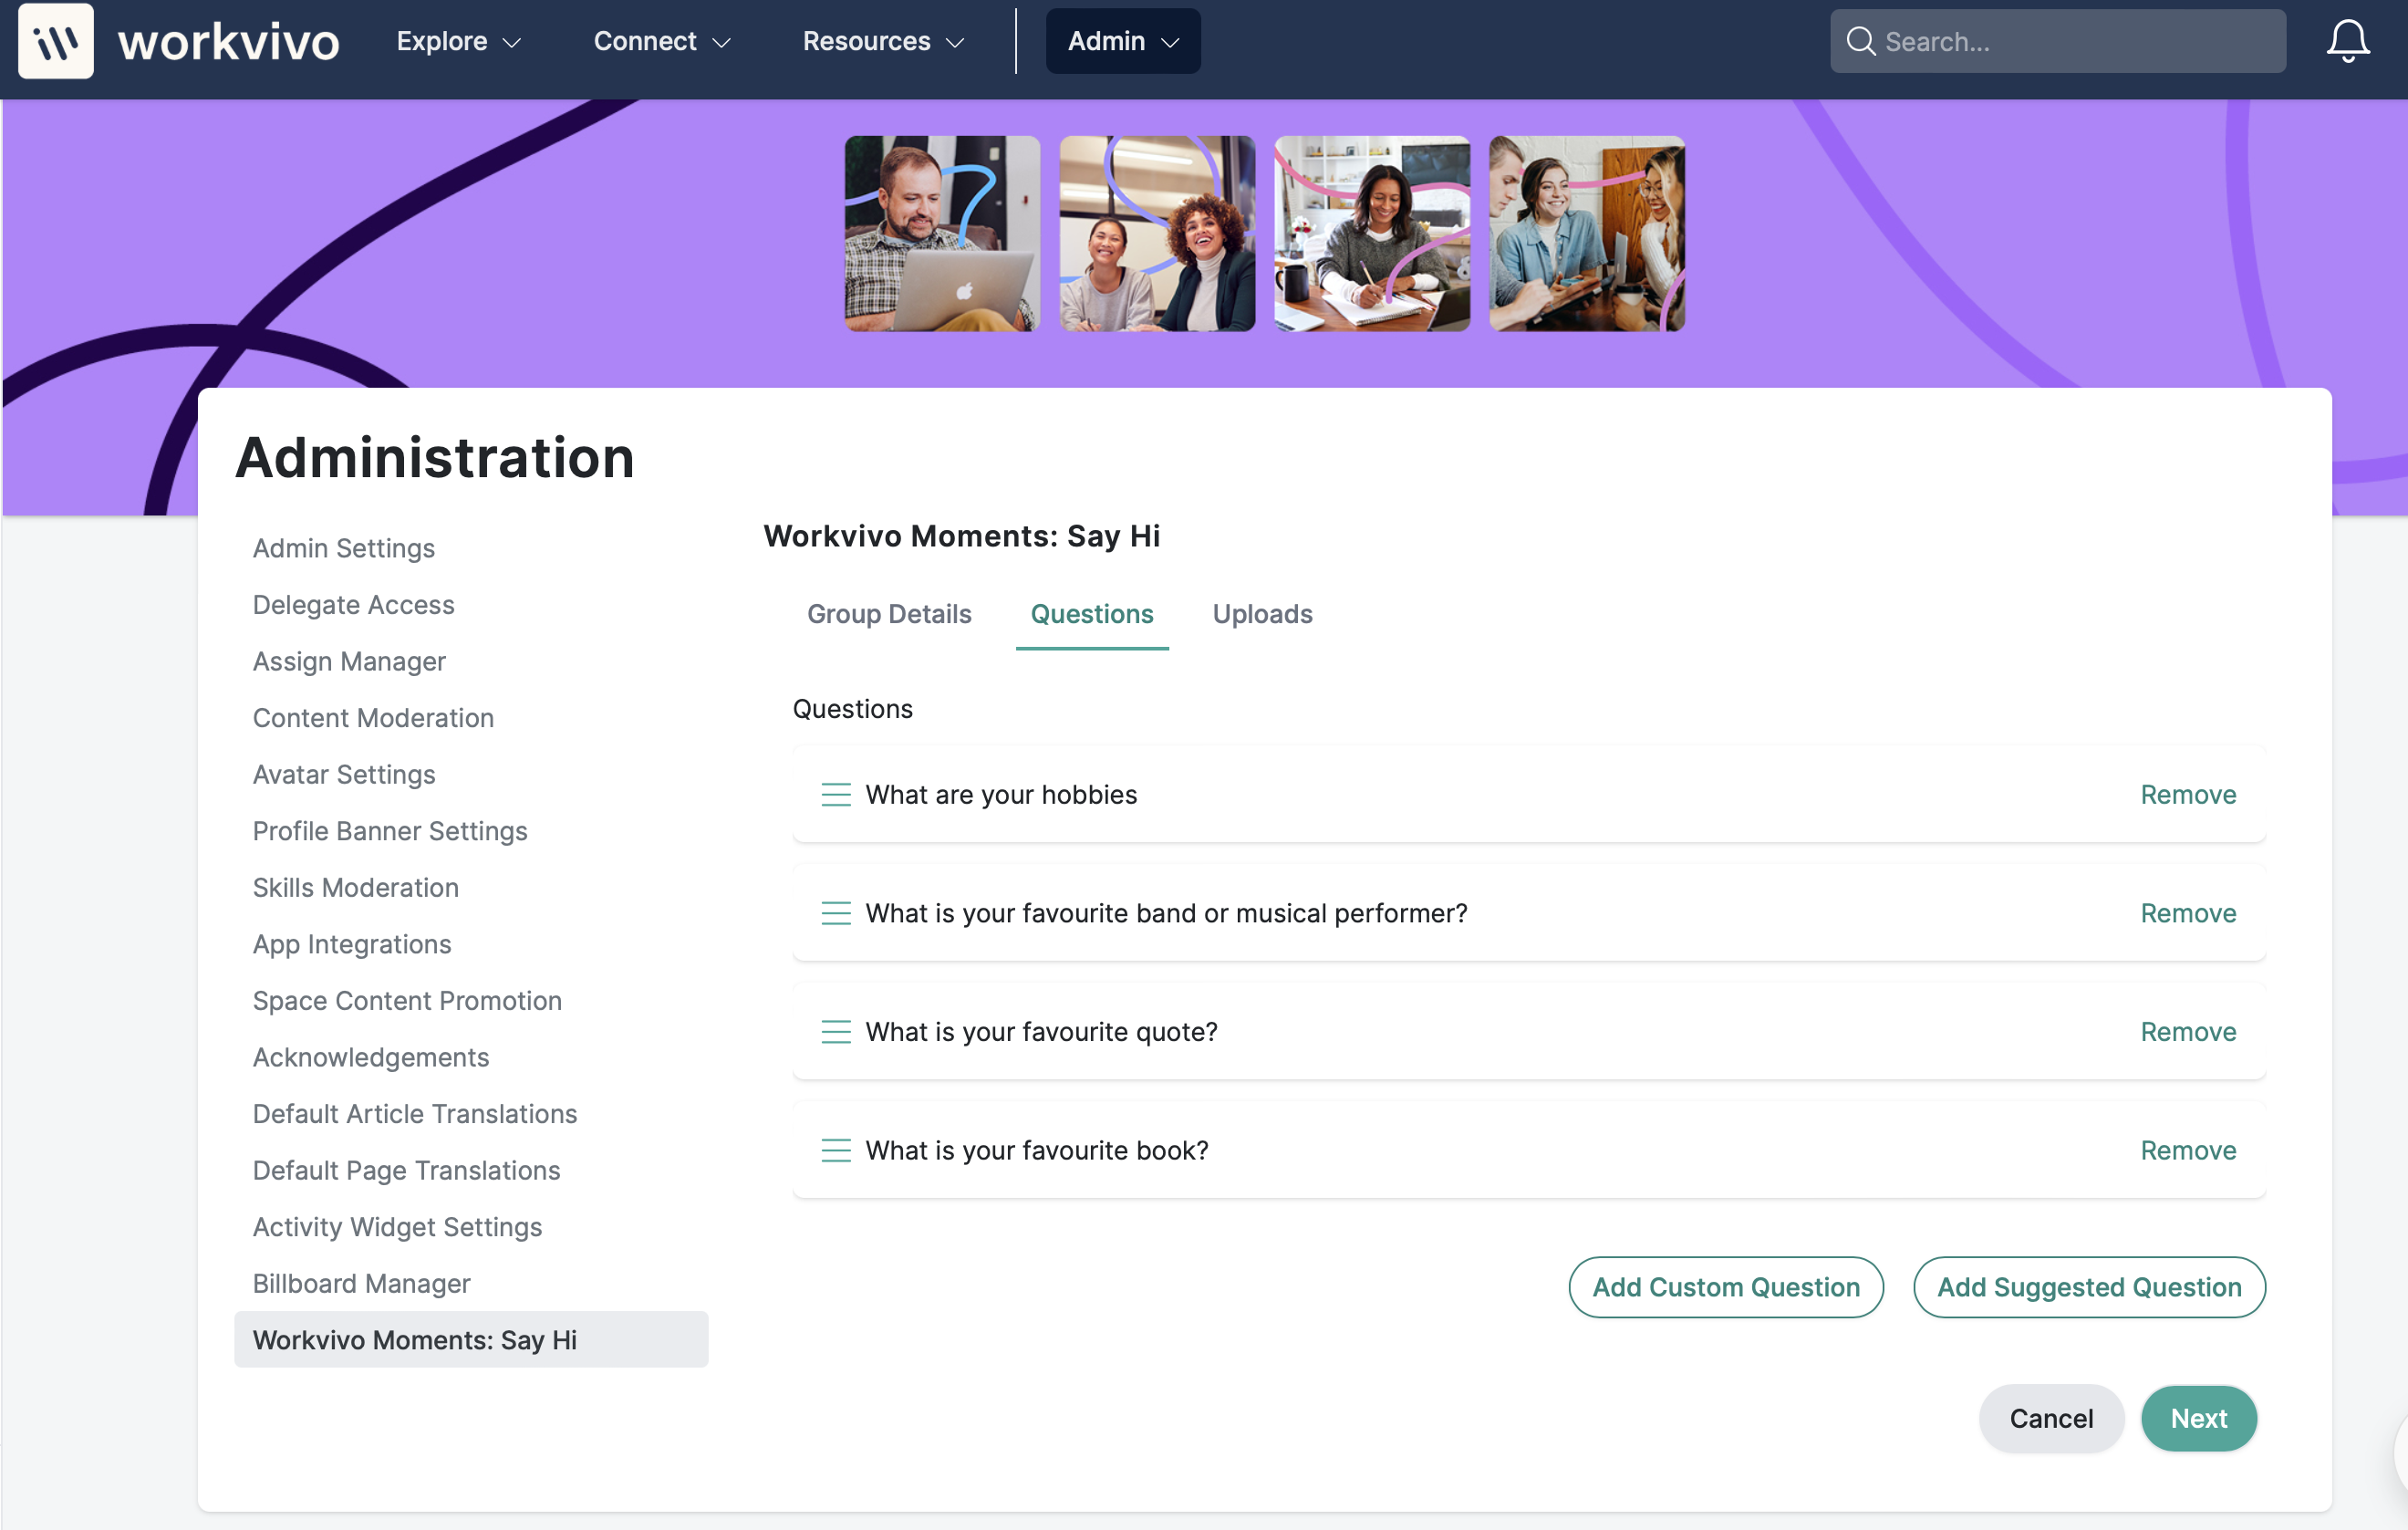2408x1530 pixels.
Task: Grab the drag handle for hobbies question
Action: 836,794
